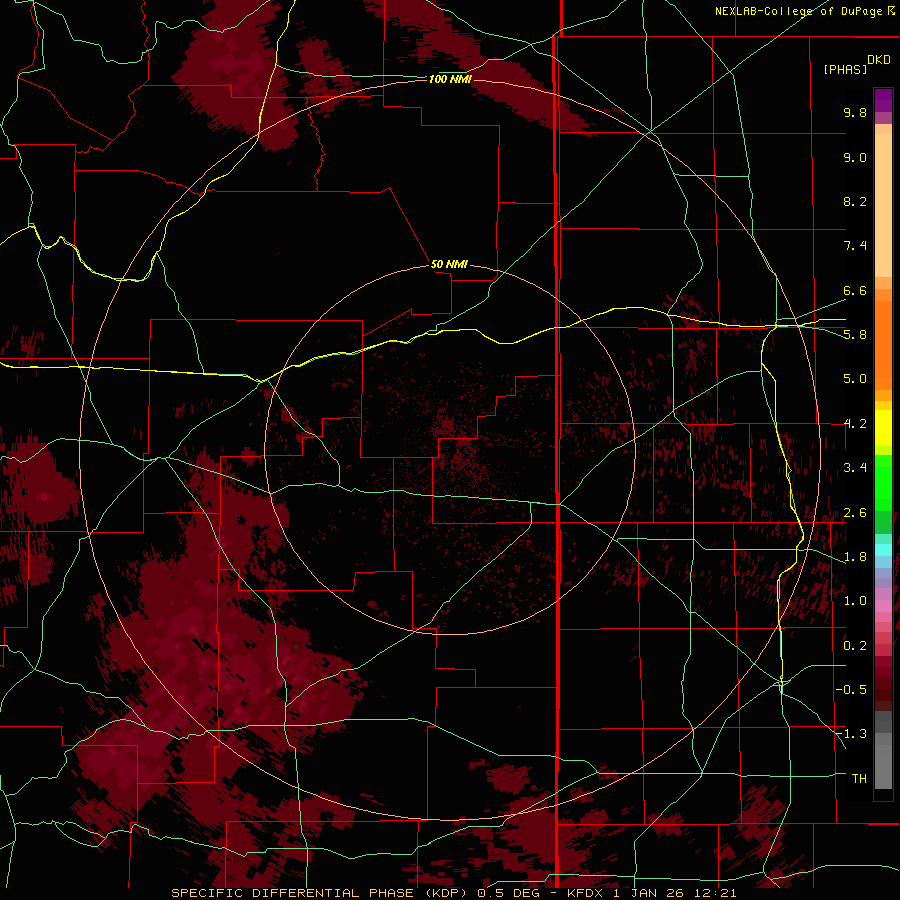
Task: Click the -1.3 value on the scale
Action: 852,734
